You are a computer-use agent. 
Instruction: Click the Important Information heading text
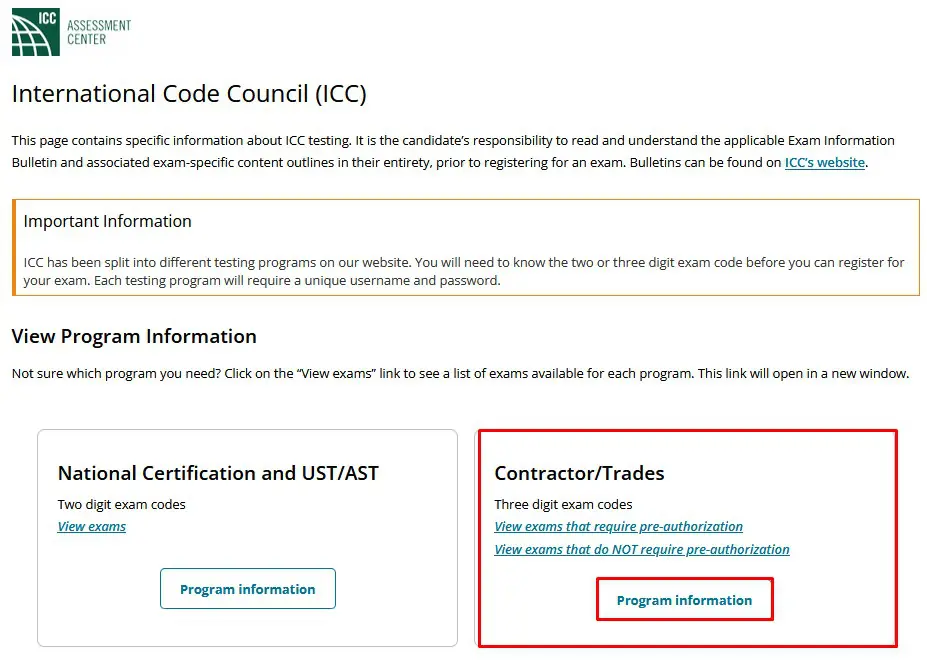(107, 221)
